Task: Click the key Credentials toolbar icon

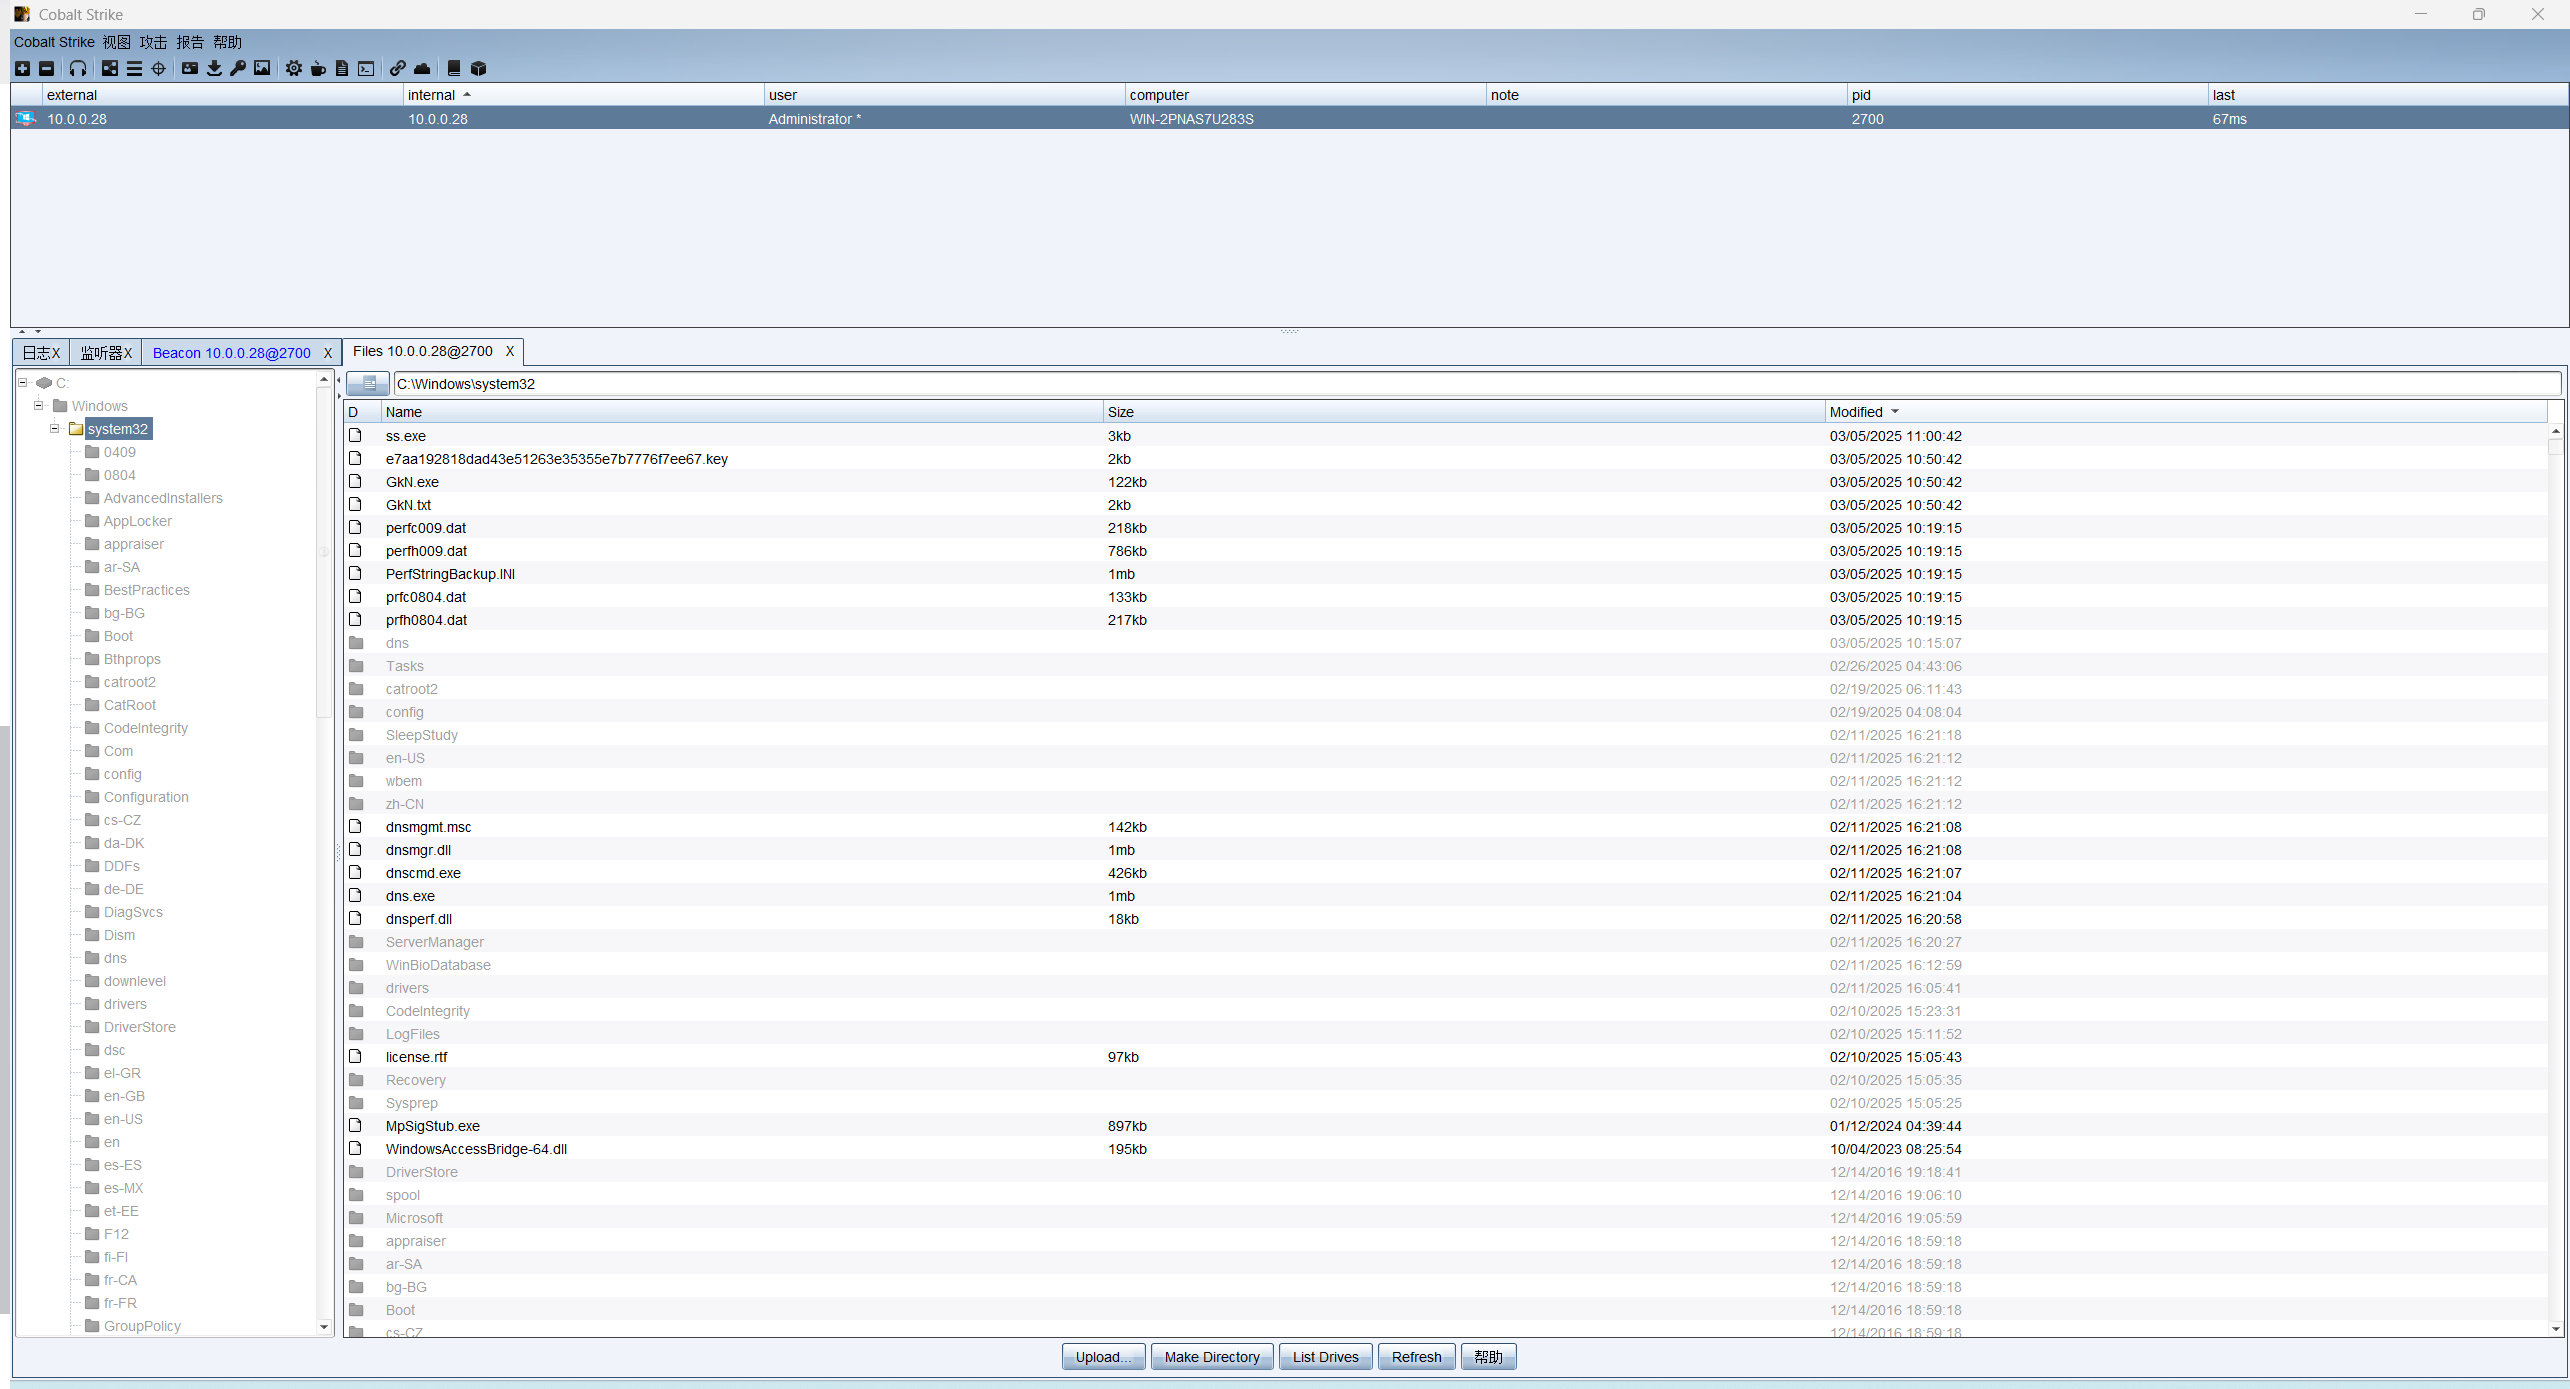Action: pyautogui.click(x=238, y=68)
